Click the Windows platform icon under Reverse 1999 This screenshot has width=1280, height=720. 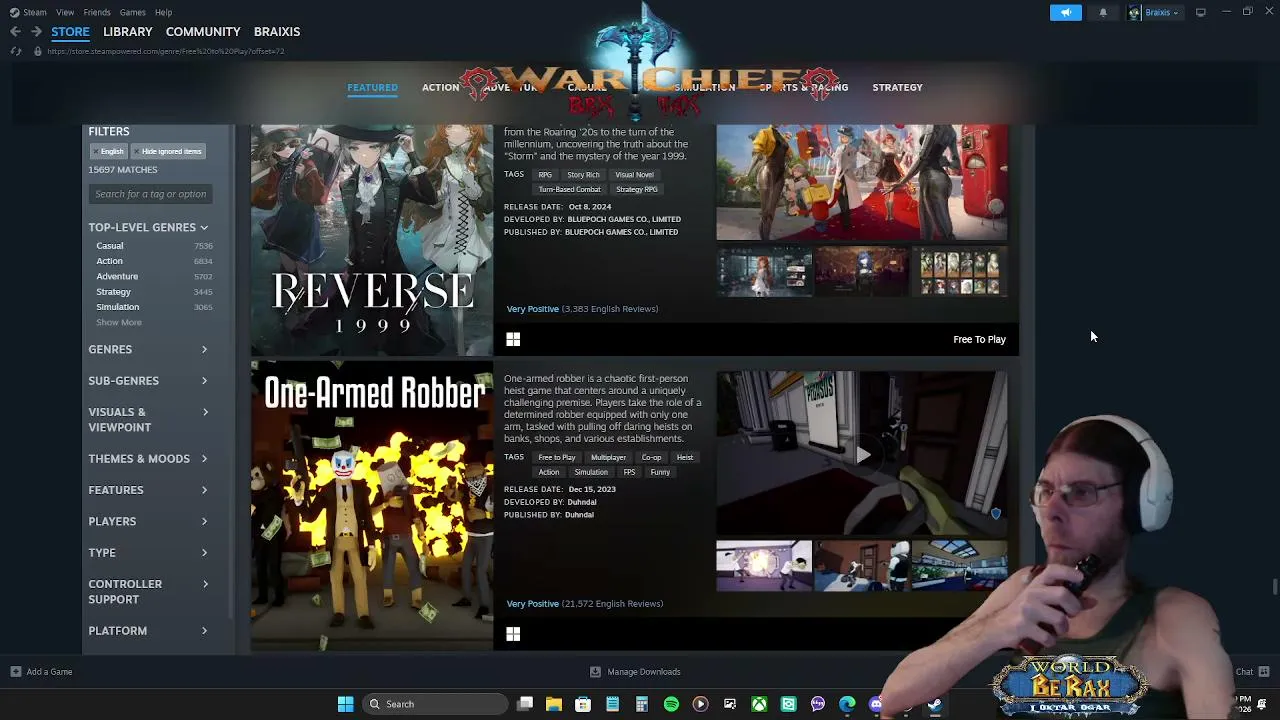(513, 340)
